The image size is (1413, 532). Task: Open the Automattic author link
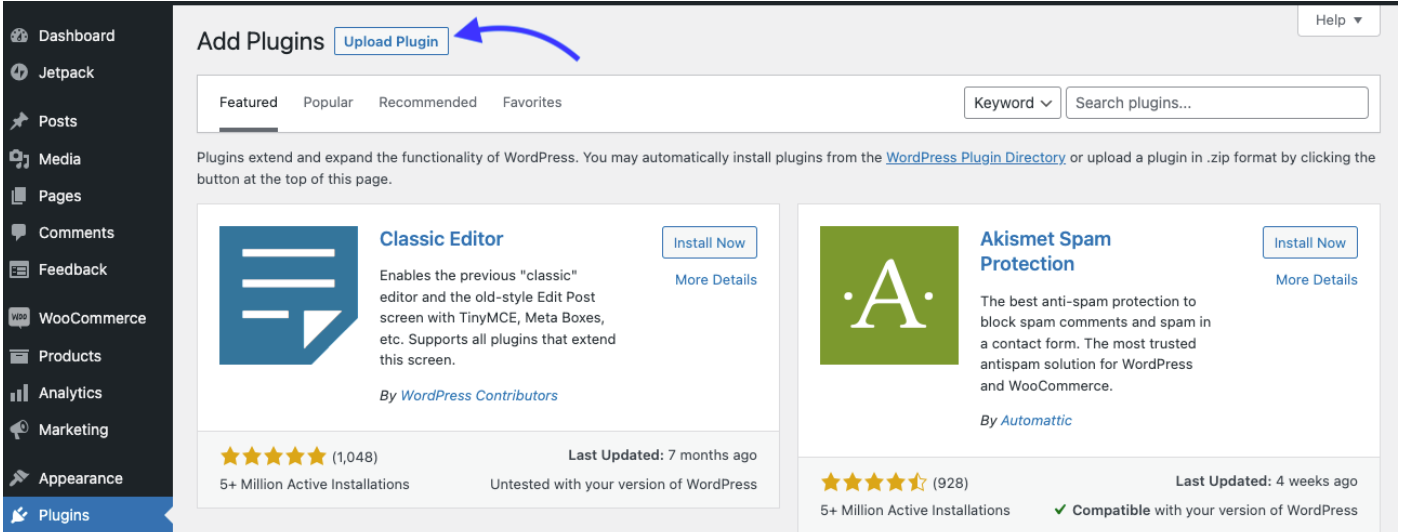[1036, 421]
